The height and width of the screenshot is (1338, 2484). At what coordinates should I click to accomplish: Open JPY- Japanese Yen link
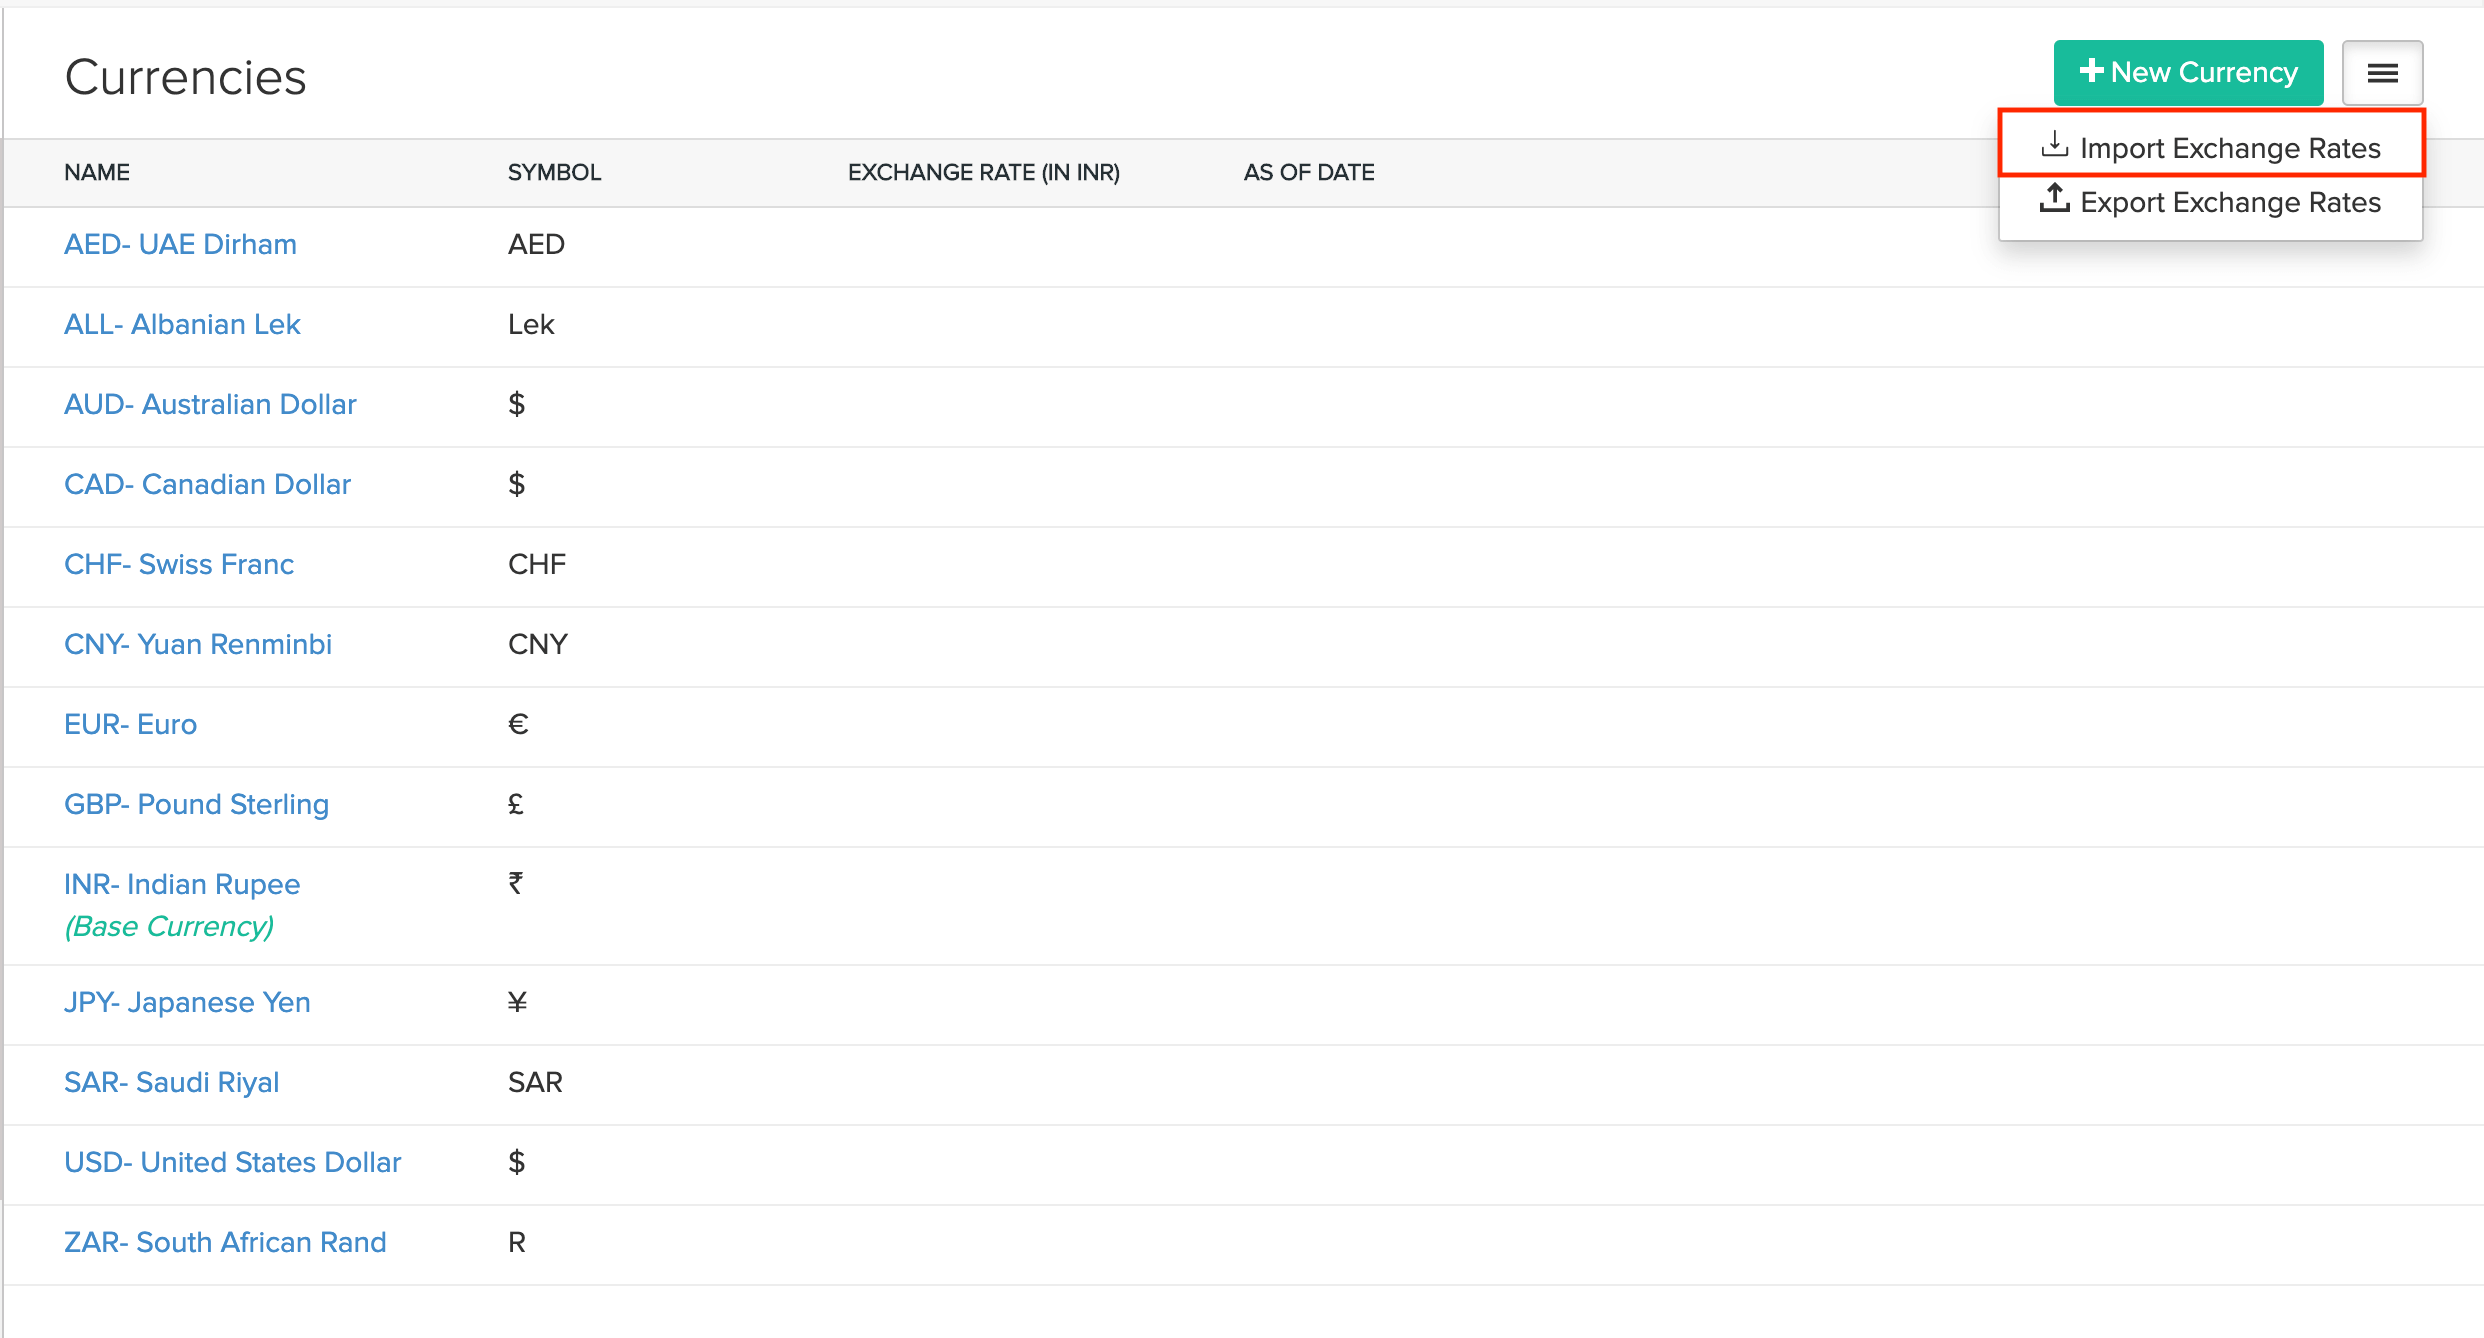click(x=187, y=1002)
